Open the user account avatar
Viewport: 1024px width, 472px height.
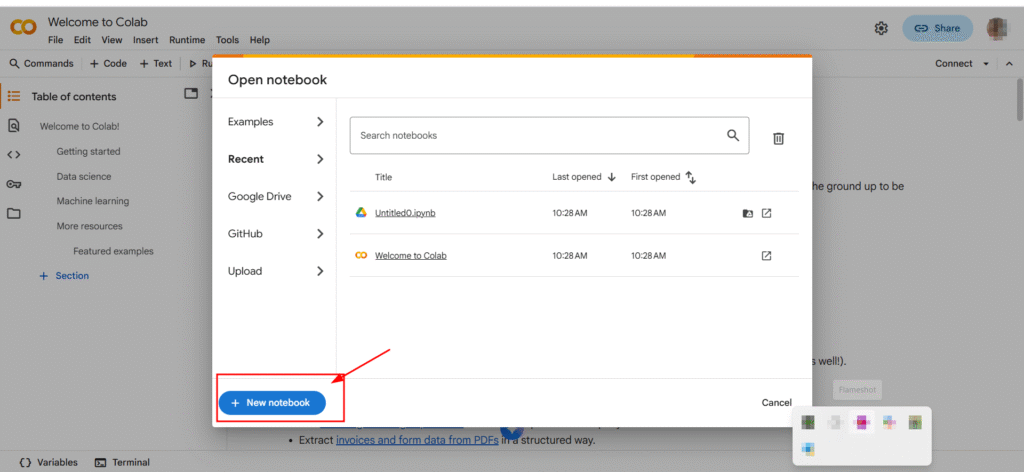pos(997,28)
